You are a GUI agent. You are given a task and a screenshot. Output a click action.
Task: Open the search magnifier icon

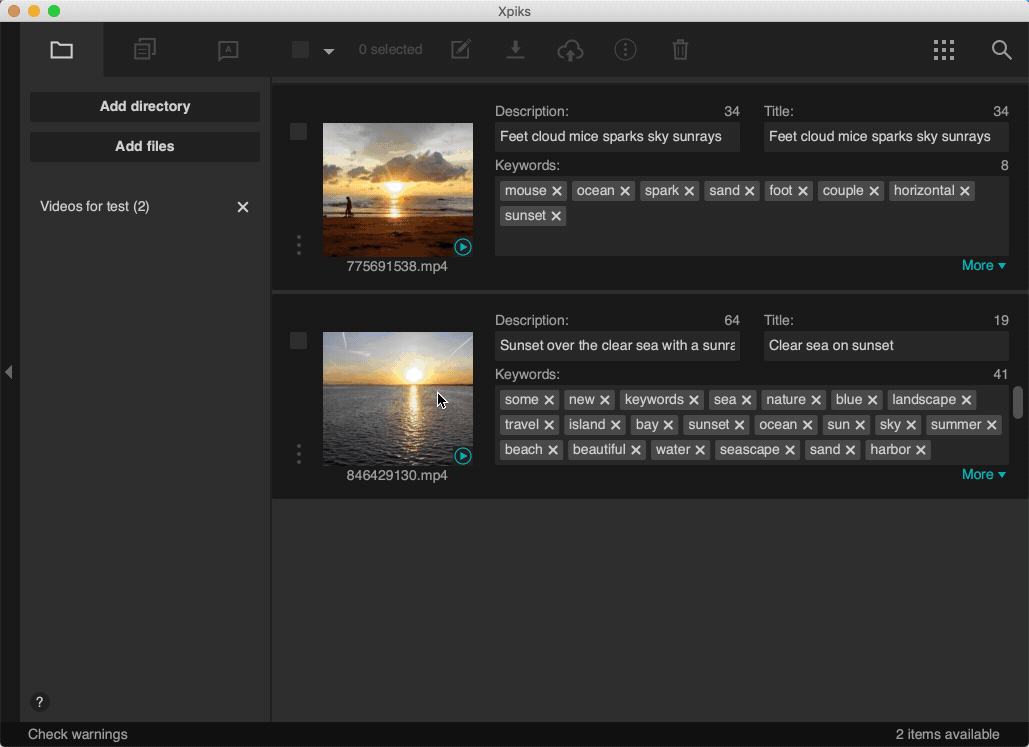click(1001, 50)
